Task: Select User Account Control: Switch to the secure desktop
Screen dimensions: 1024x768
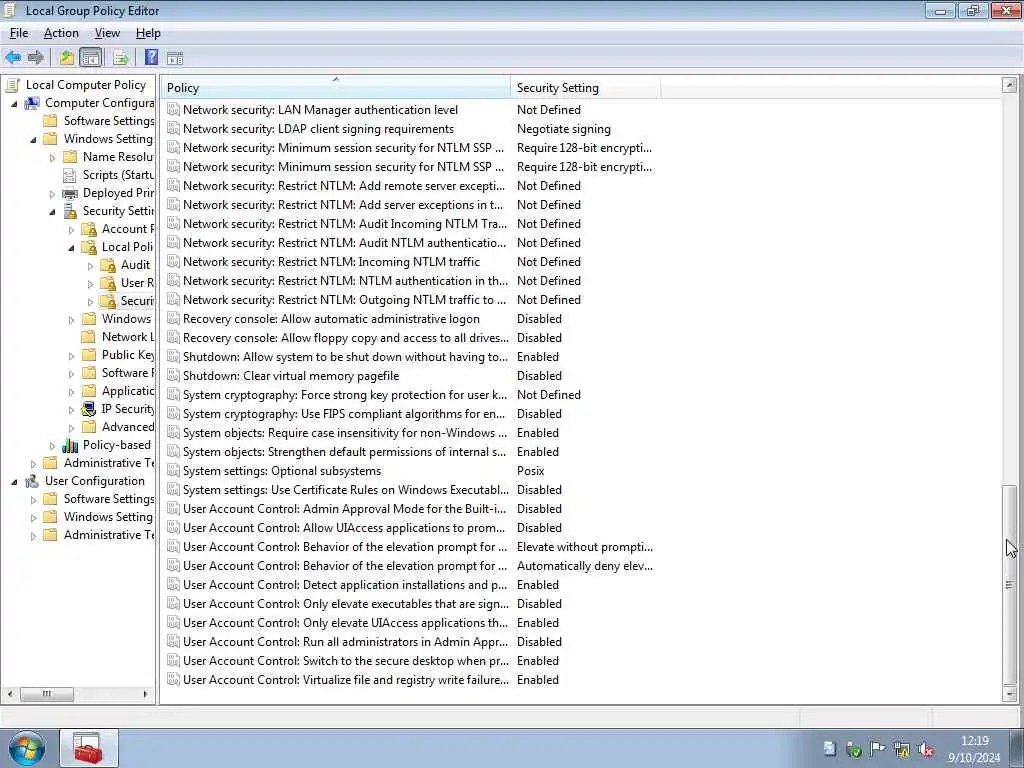Action: coord(345,661)
